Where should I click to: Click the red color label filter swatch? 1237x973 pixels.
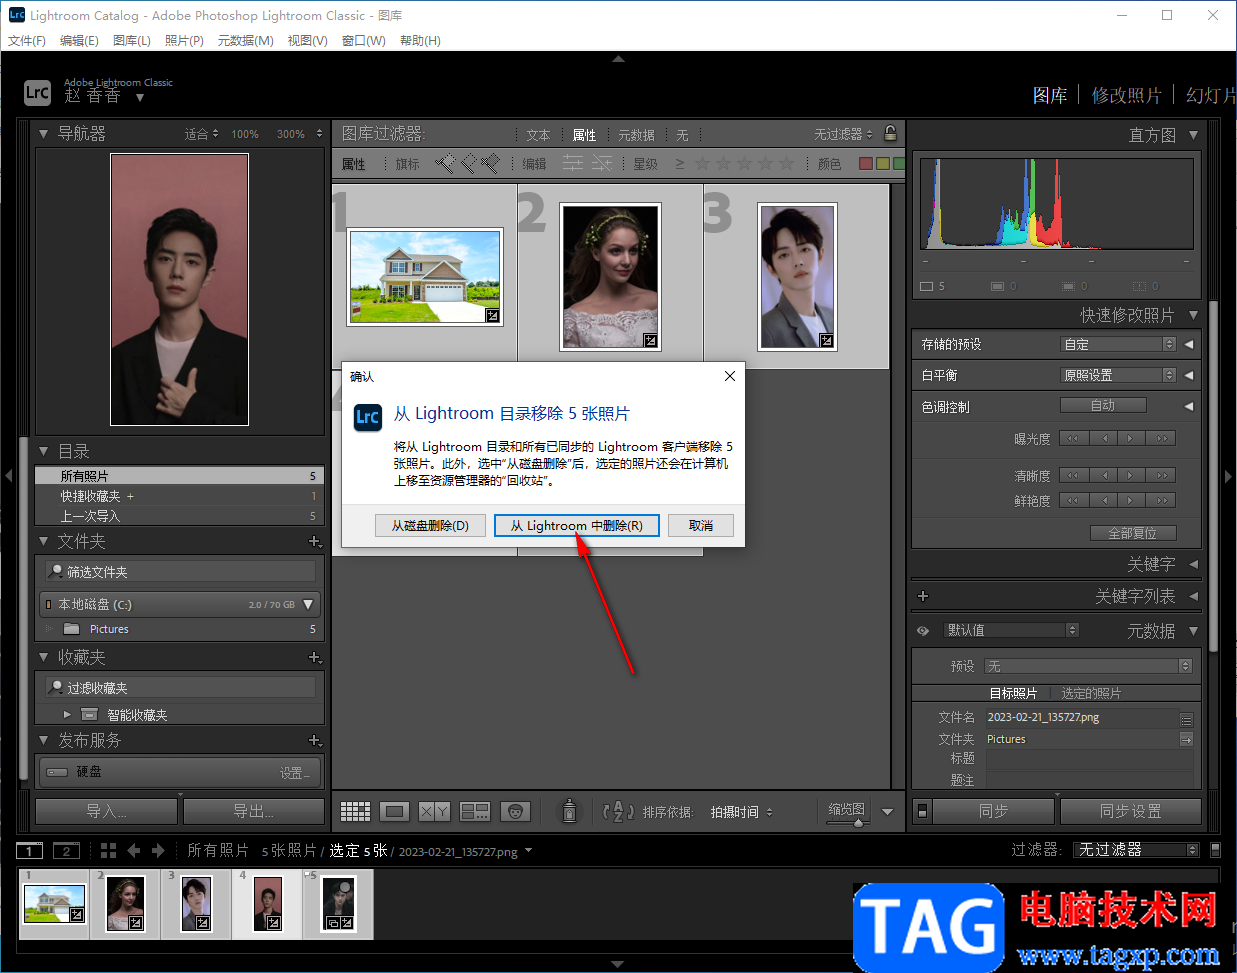coord(866,163)
